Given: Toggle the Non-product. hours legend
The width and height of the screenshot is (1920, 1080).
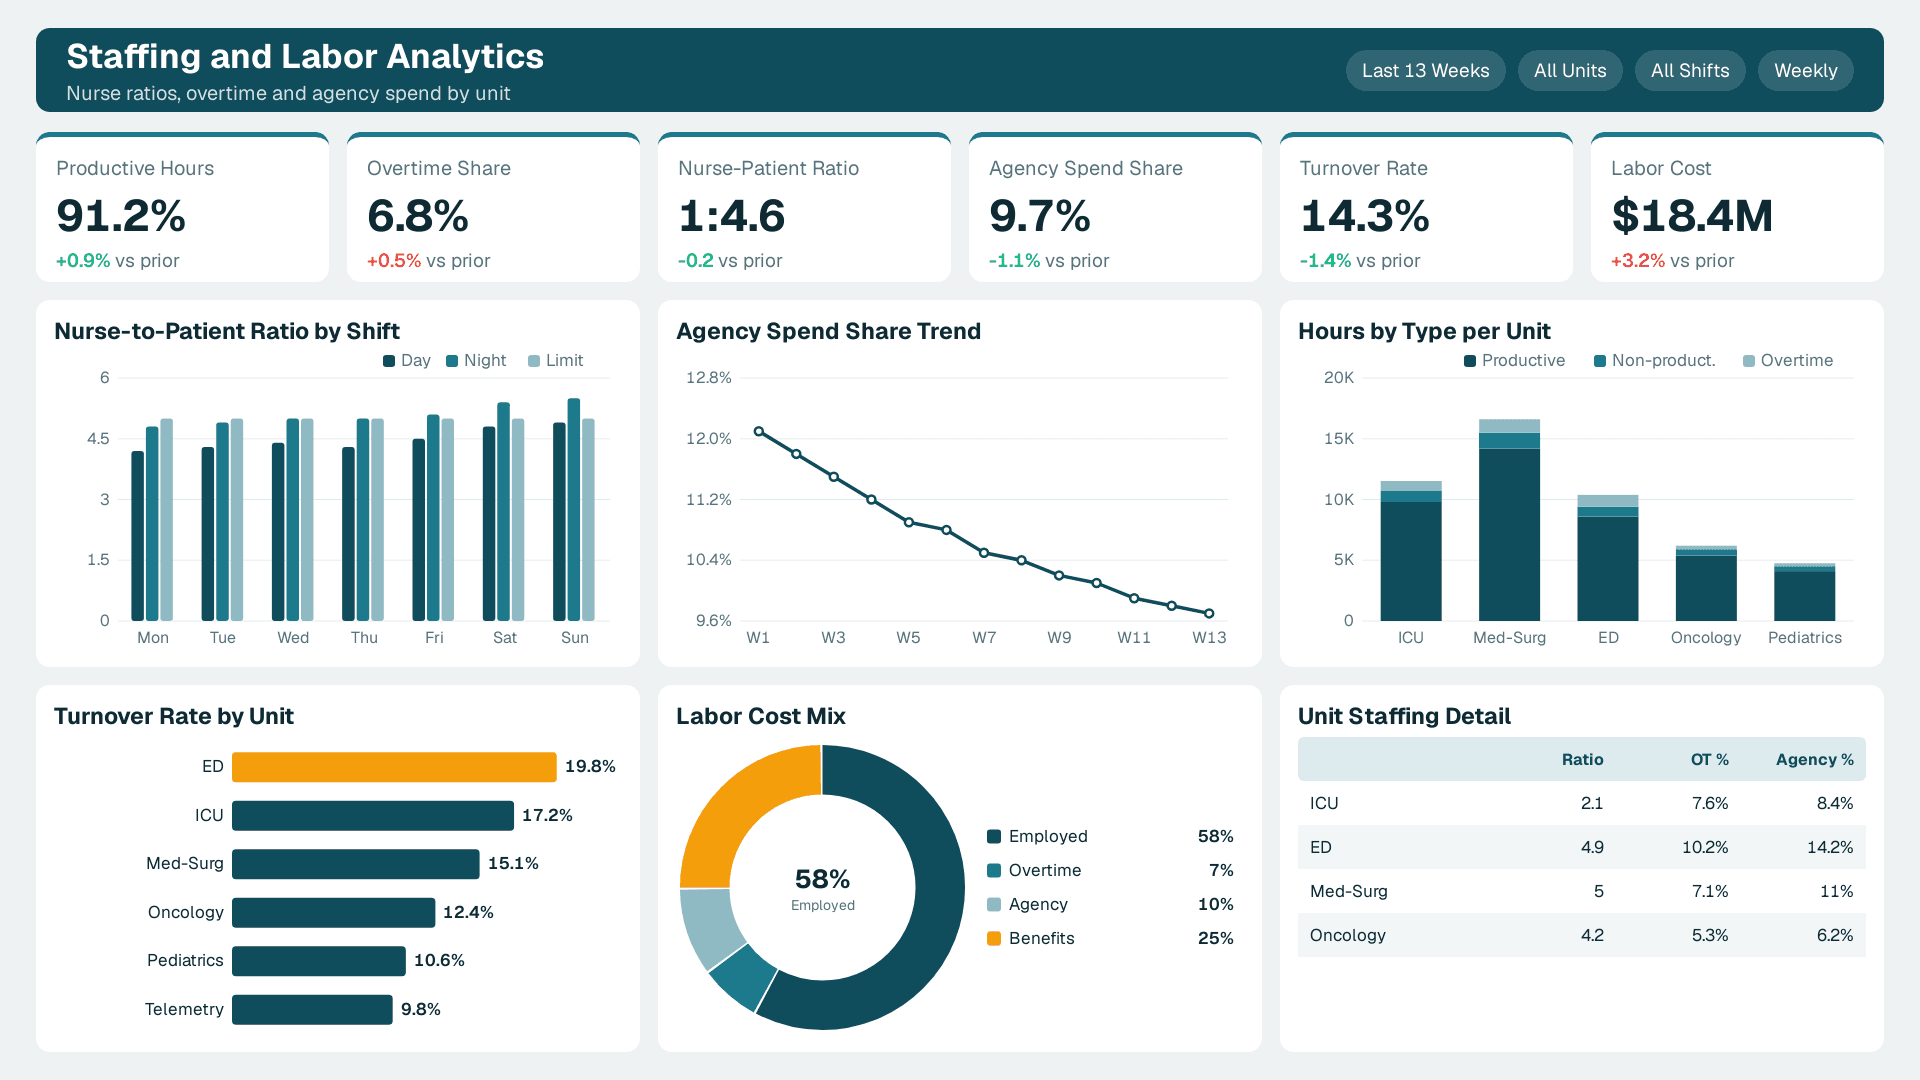Looking at the screenshot, I should click(1654, 361).
